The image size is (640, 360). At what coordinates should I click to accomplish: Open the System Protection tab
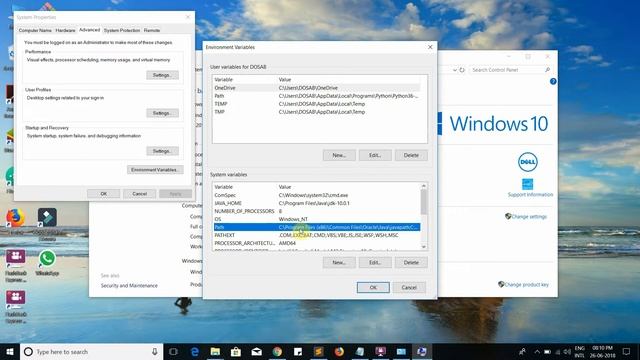click(122, 30)
